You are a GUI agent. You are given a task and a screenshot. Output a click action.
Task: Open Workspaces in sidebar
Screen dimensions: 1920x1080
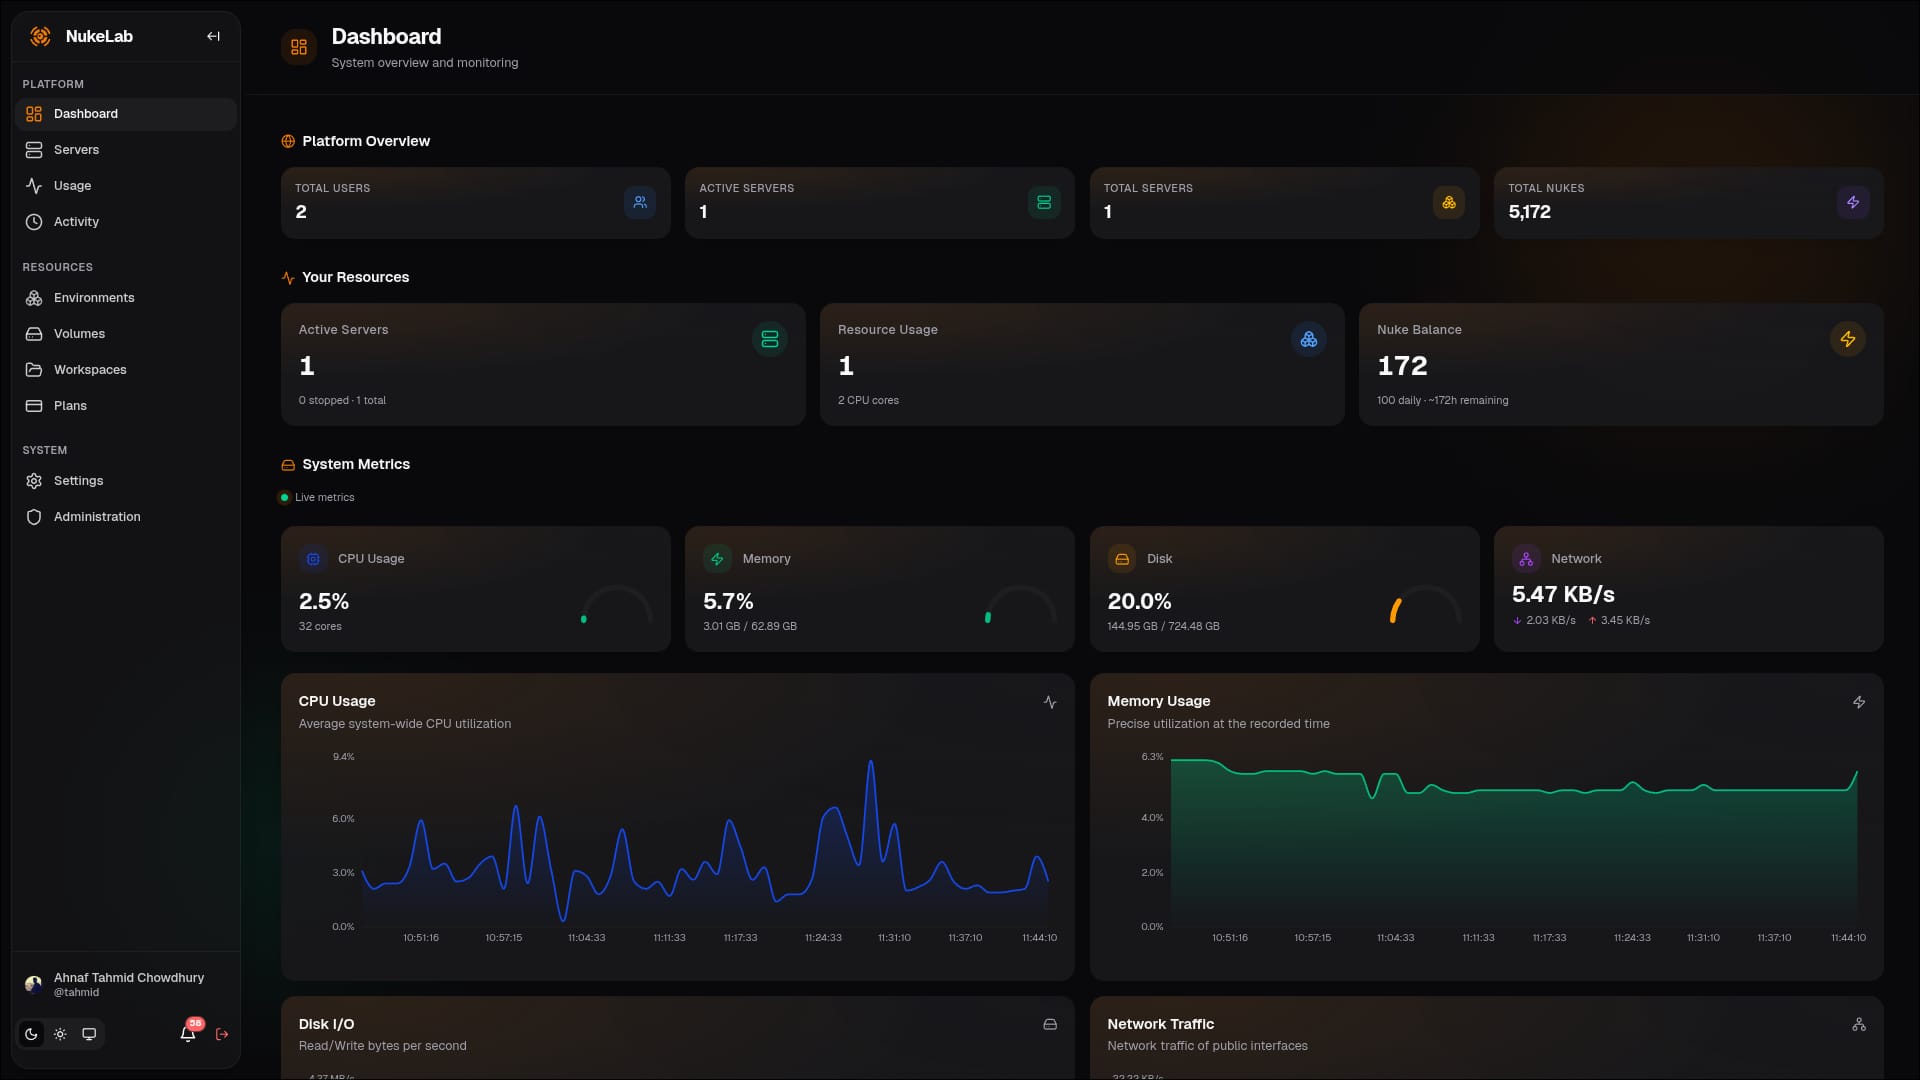point(126,370)
